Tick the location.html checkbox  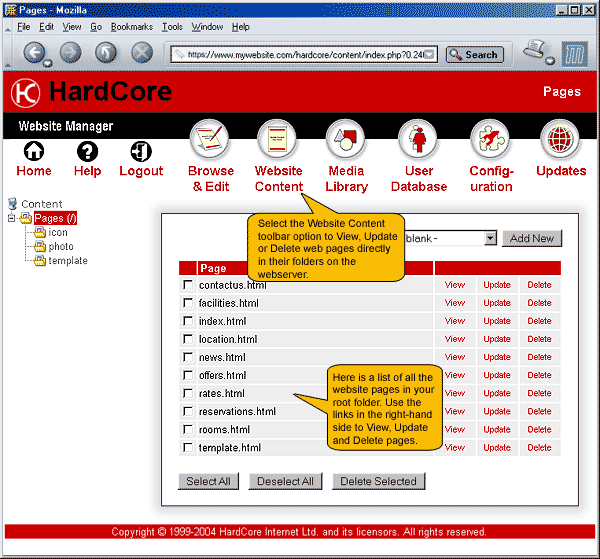(188, 339)
